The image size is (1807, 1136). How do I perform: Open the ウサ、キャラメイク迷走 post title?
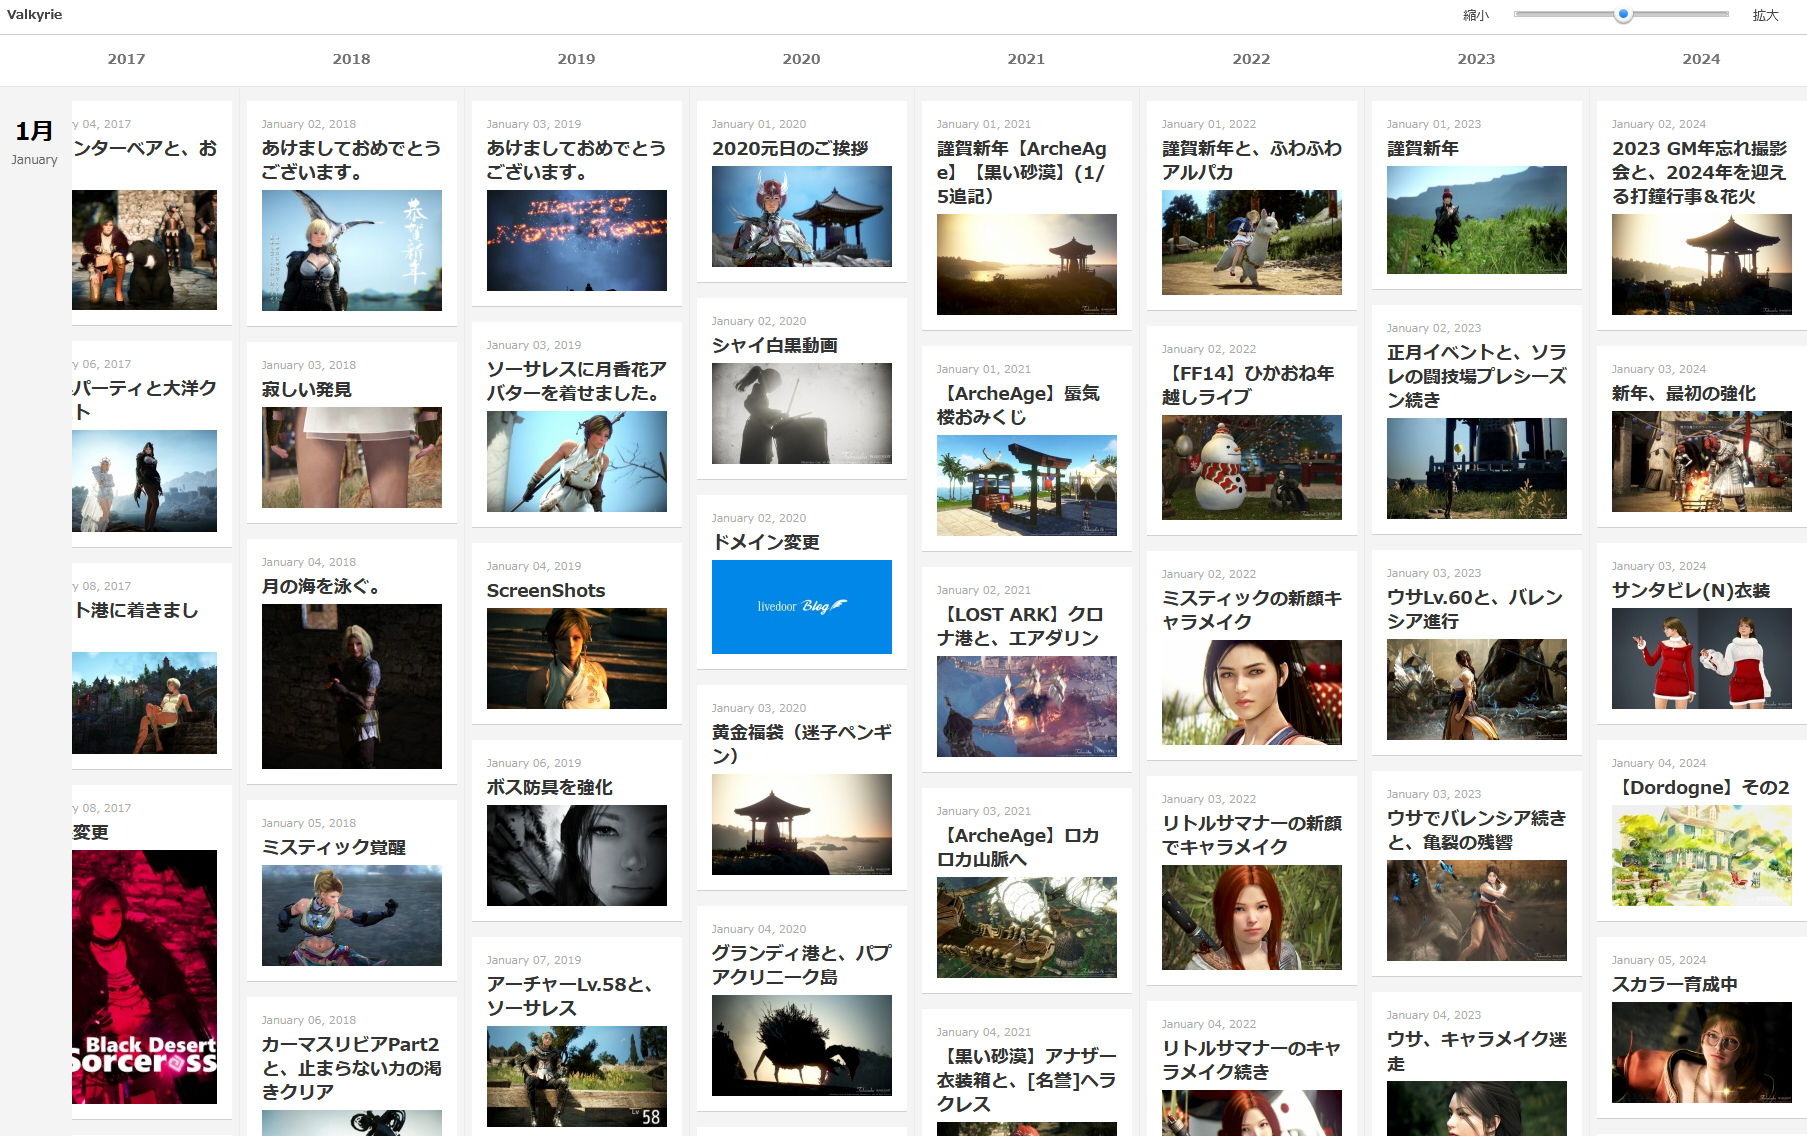click(x=1477, y=1051)
